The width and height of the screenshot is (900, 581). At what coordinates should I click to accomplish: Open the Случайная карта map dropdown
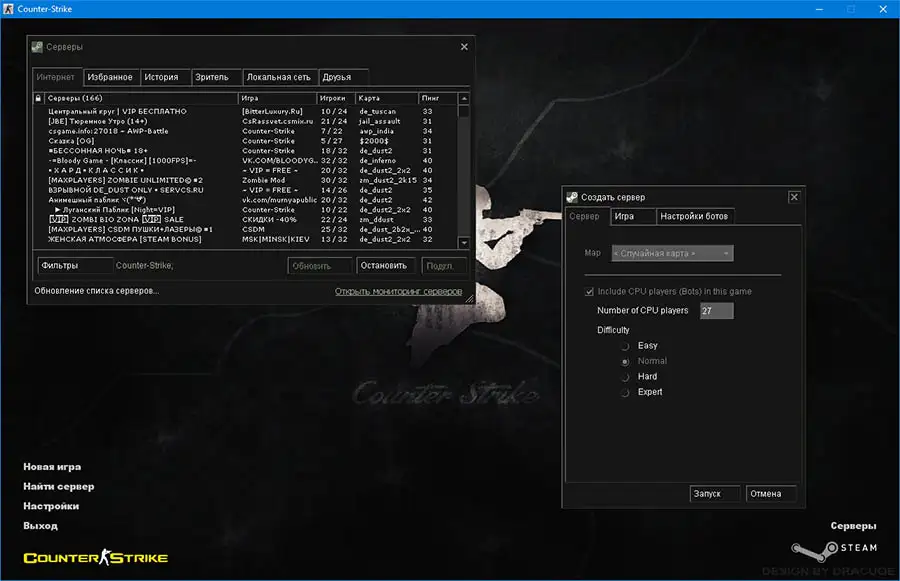[x=724, y=253]
